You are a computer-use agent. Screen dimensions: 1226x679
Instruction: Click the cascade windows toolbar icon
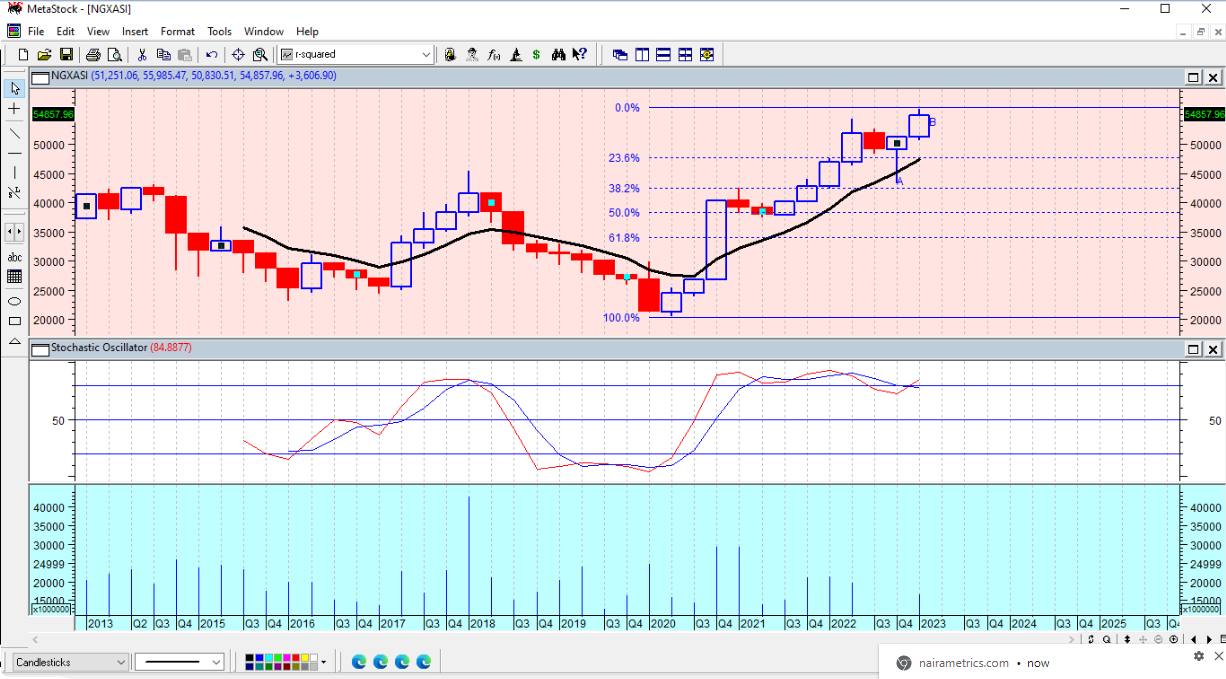click(x=619, y=54)
